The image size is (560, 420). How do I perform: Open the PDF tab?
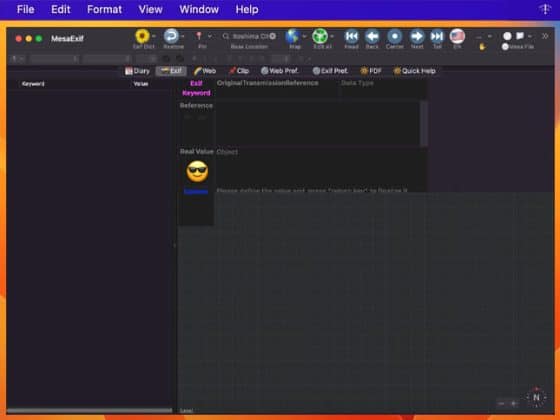[371, 71]
